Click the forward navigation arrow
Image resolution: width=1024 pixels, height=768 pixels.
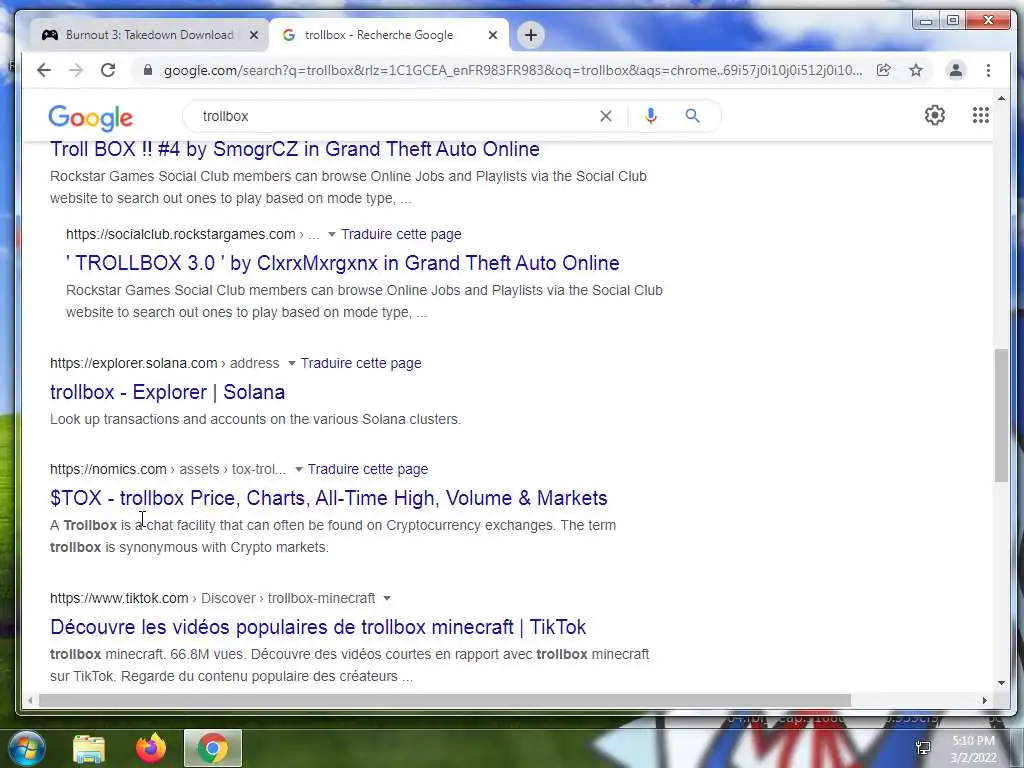point(76,70)
